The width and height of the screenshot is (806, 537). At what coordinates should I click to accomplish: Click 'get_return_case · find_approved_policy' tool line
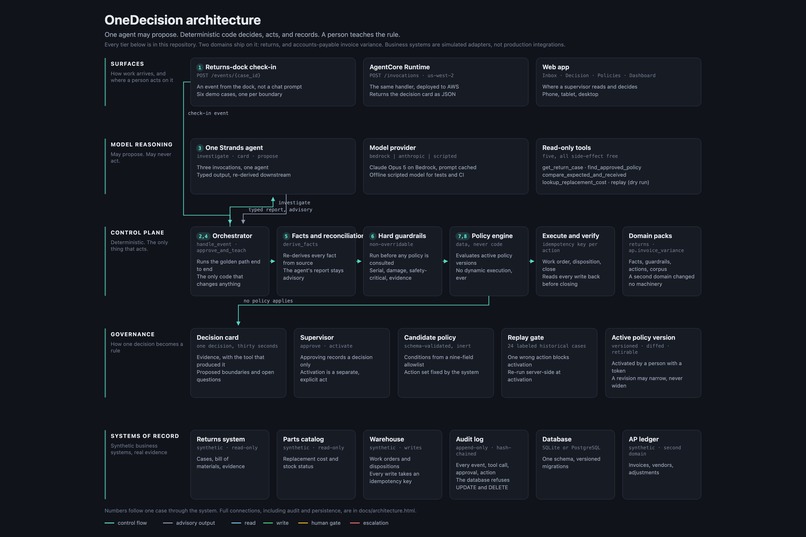point(591,168)
